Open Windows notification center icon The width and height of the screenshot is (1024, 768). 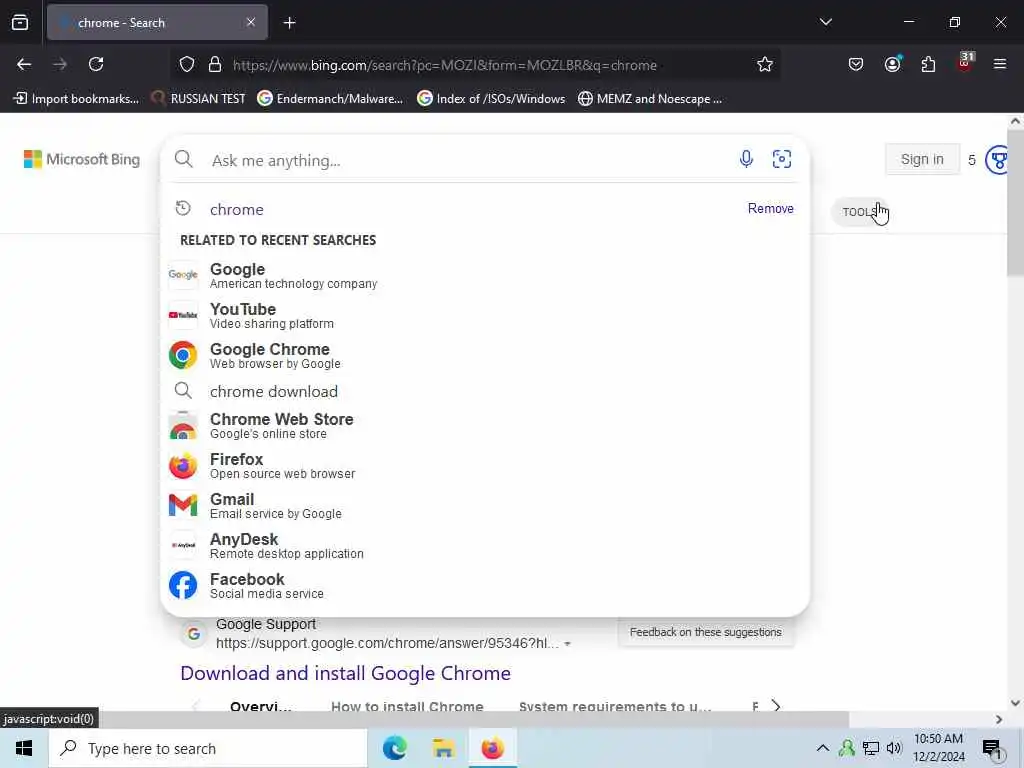tap(991, 749)
